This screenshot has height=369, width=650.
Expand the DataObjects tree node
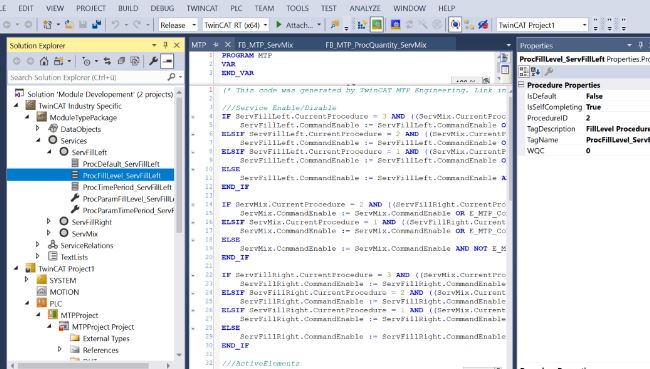pyautogui.click(x=38, y=129)
